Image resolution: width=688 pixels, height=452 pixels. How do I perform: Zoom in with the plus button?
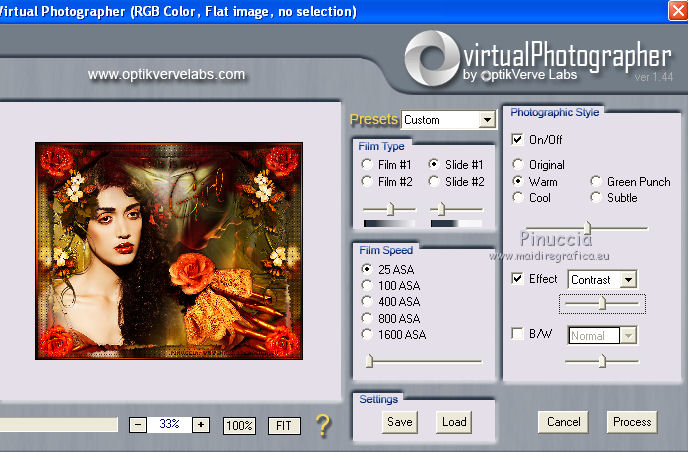point(201,425)
